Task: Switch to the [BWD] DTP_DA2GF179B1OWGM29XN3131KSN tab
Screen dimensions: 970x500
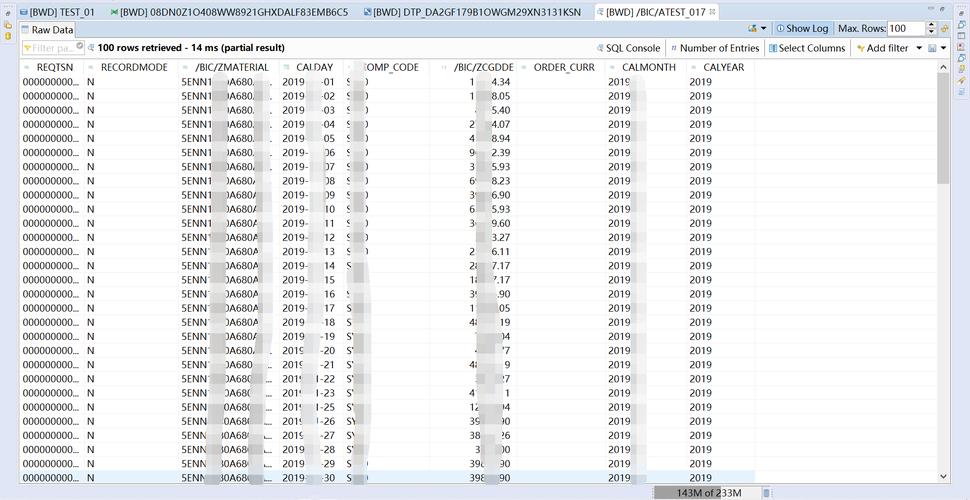Action: point(473,12)
